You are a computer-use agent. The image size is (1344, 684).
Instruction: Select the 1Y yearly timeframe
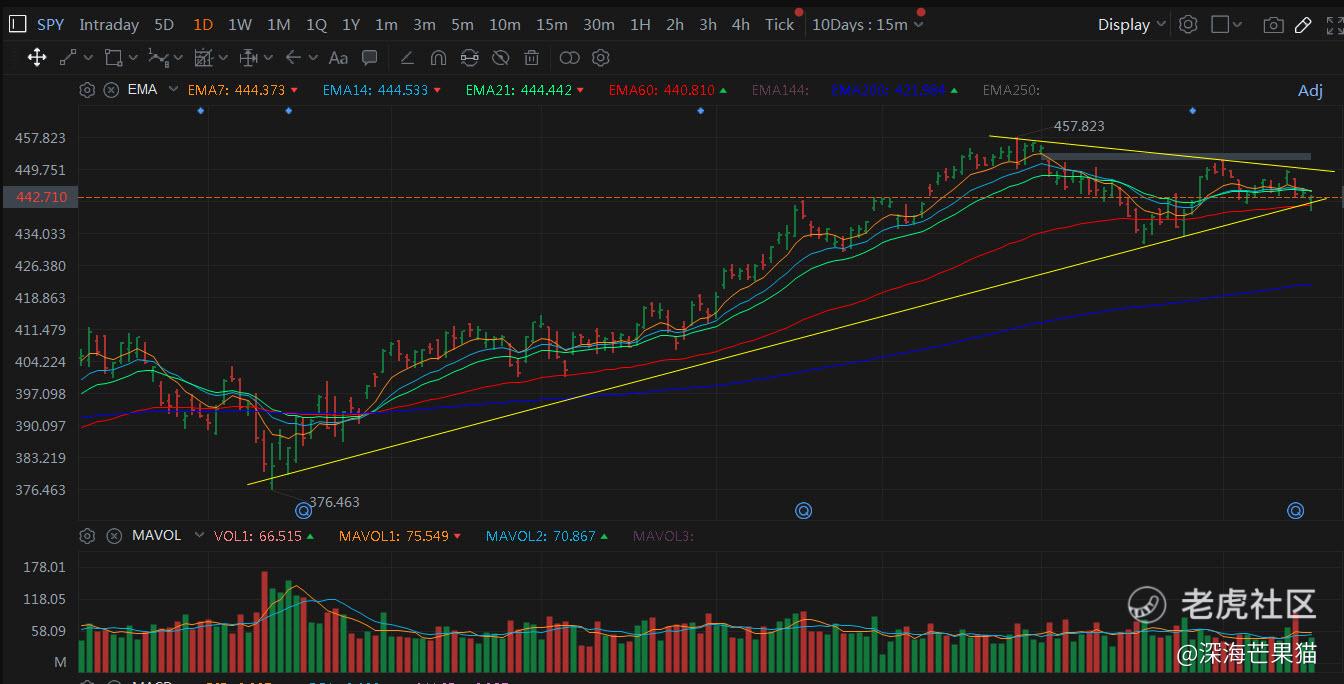pyautogui.click(x=351, y=25)
